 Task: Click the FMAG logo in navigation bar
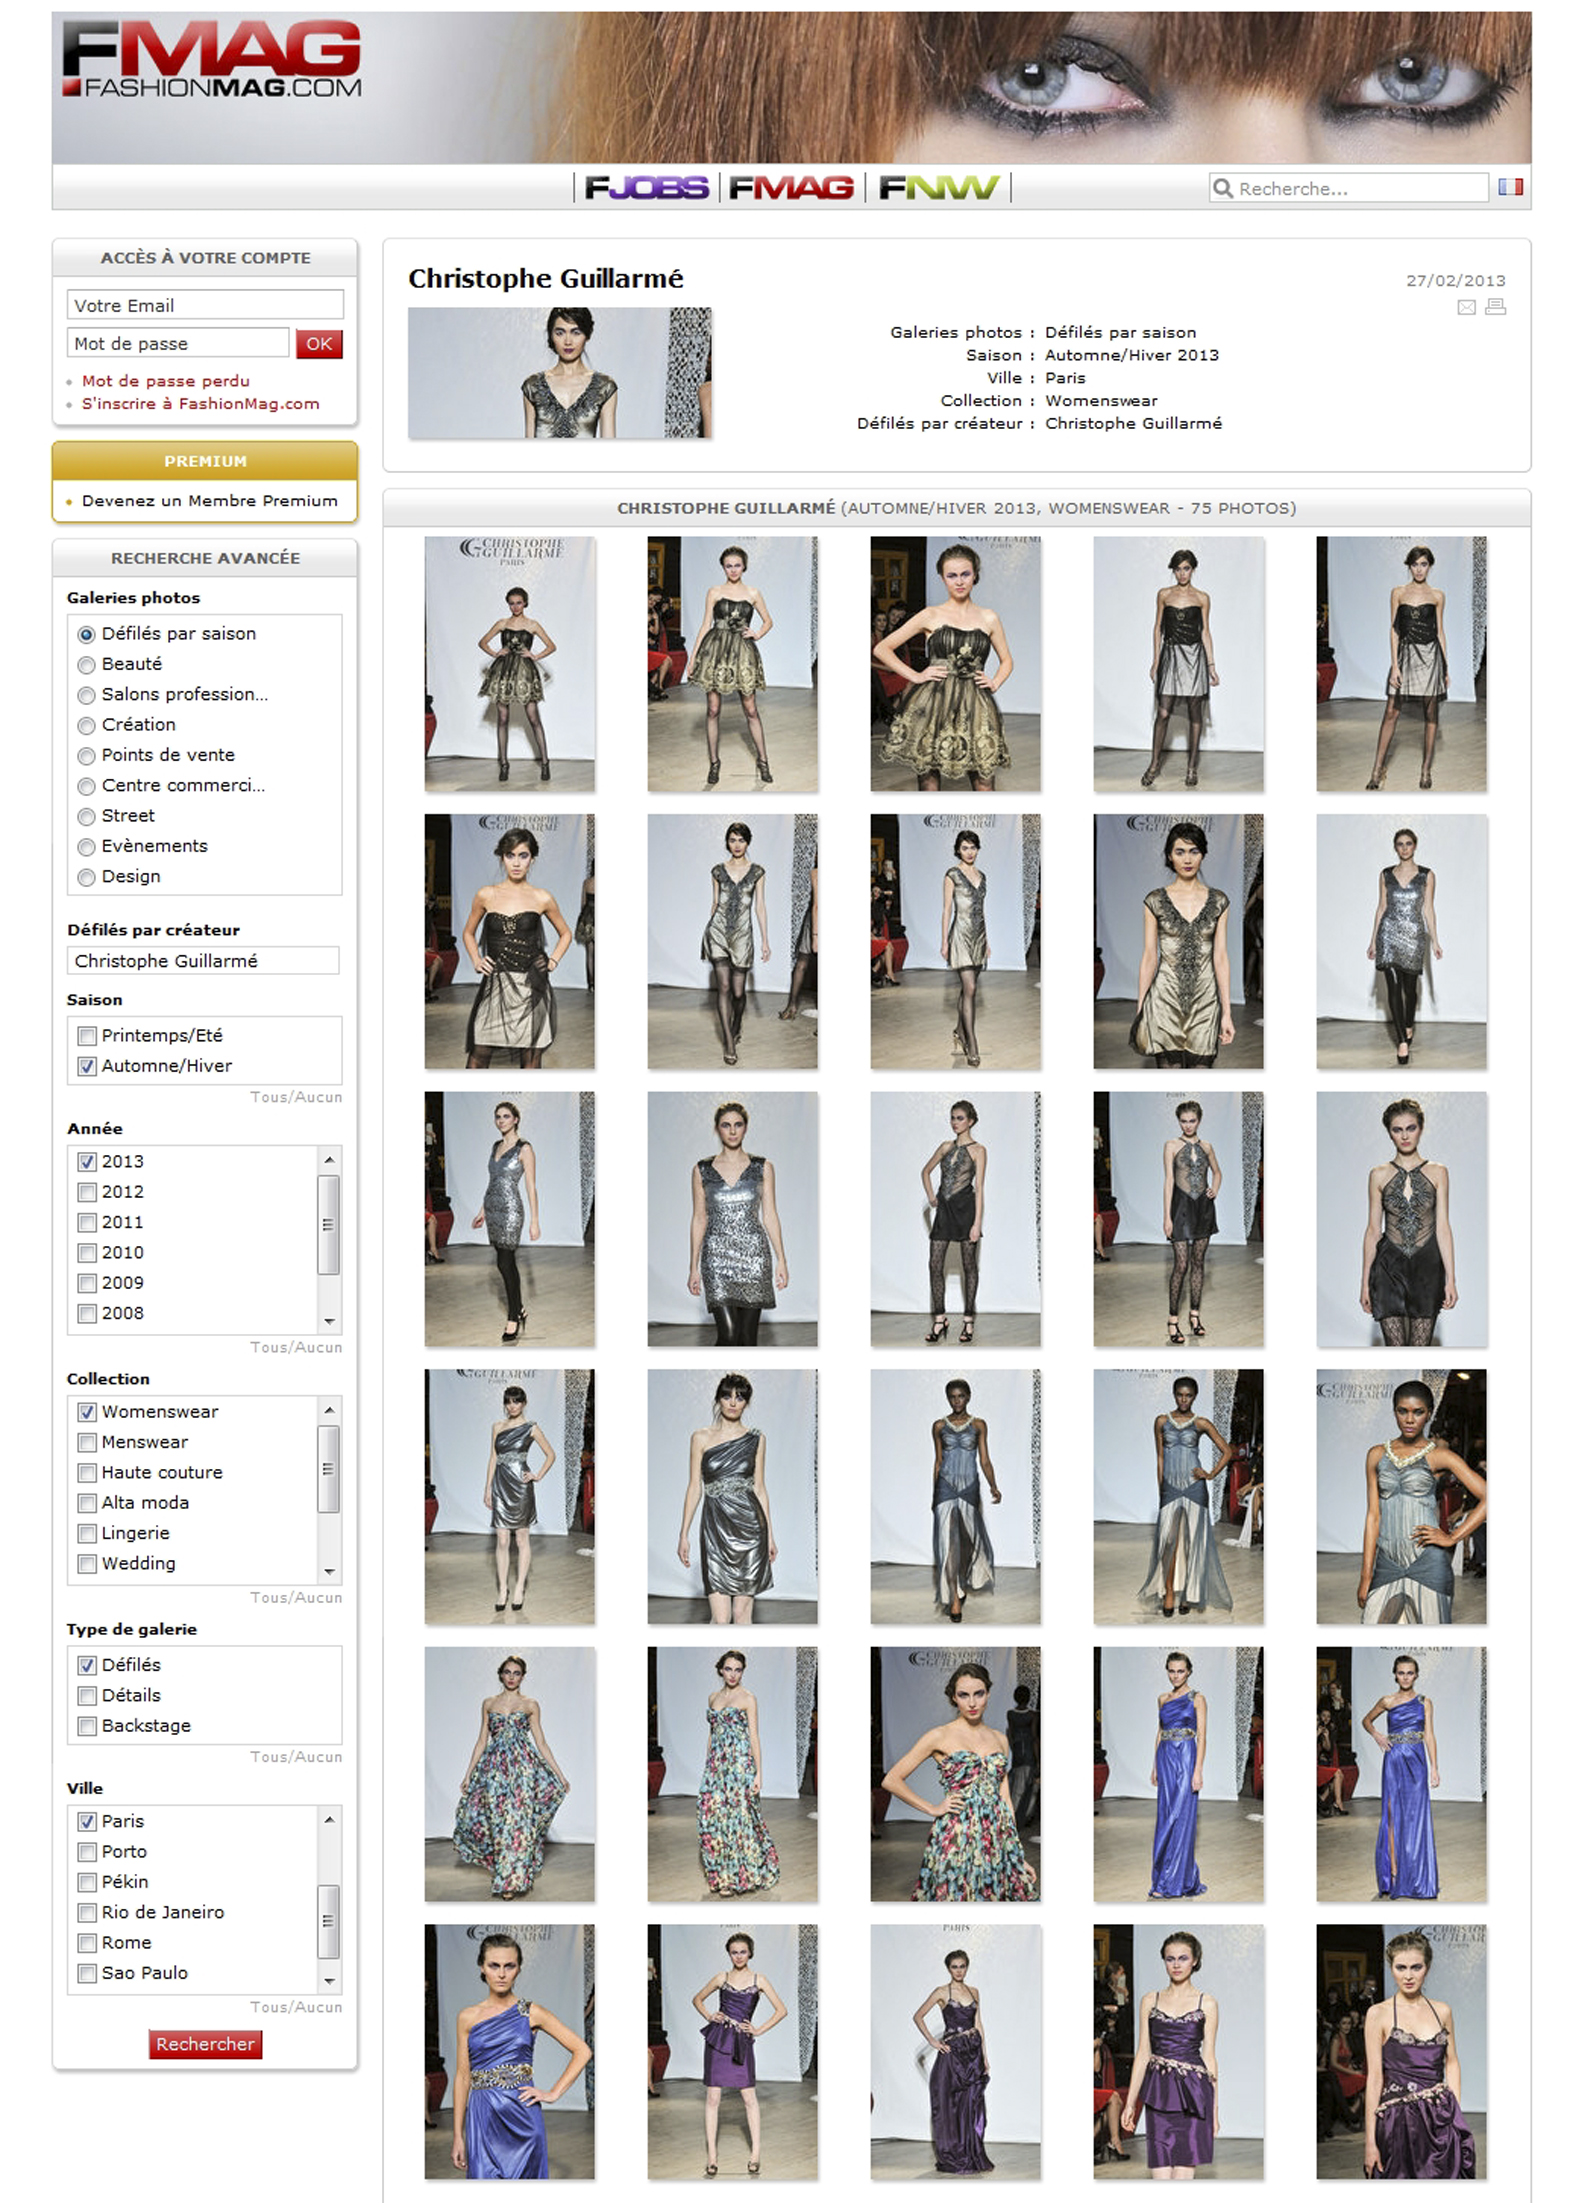point(791,188)
